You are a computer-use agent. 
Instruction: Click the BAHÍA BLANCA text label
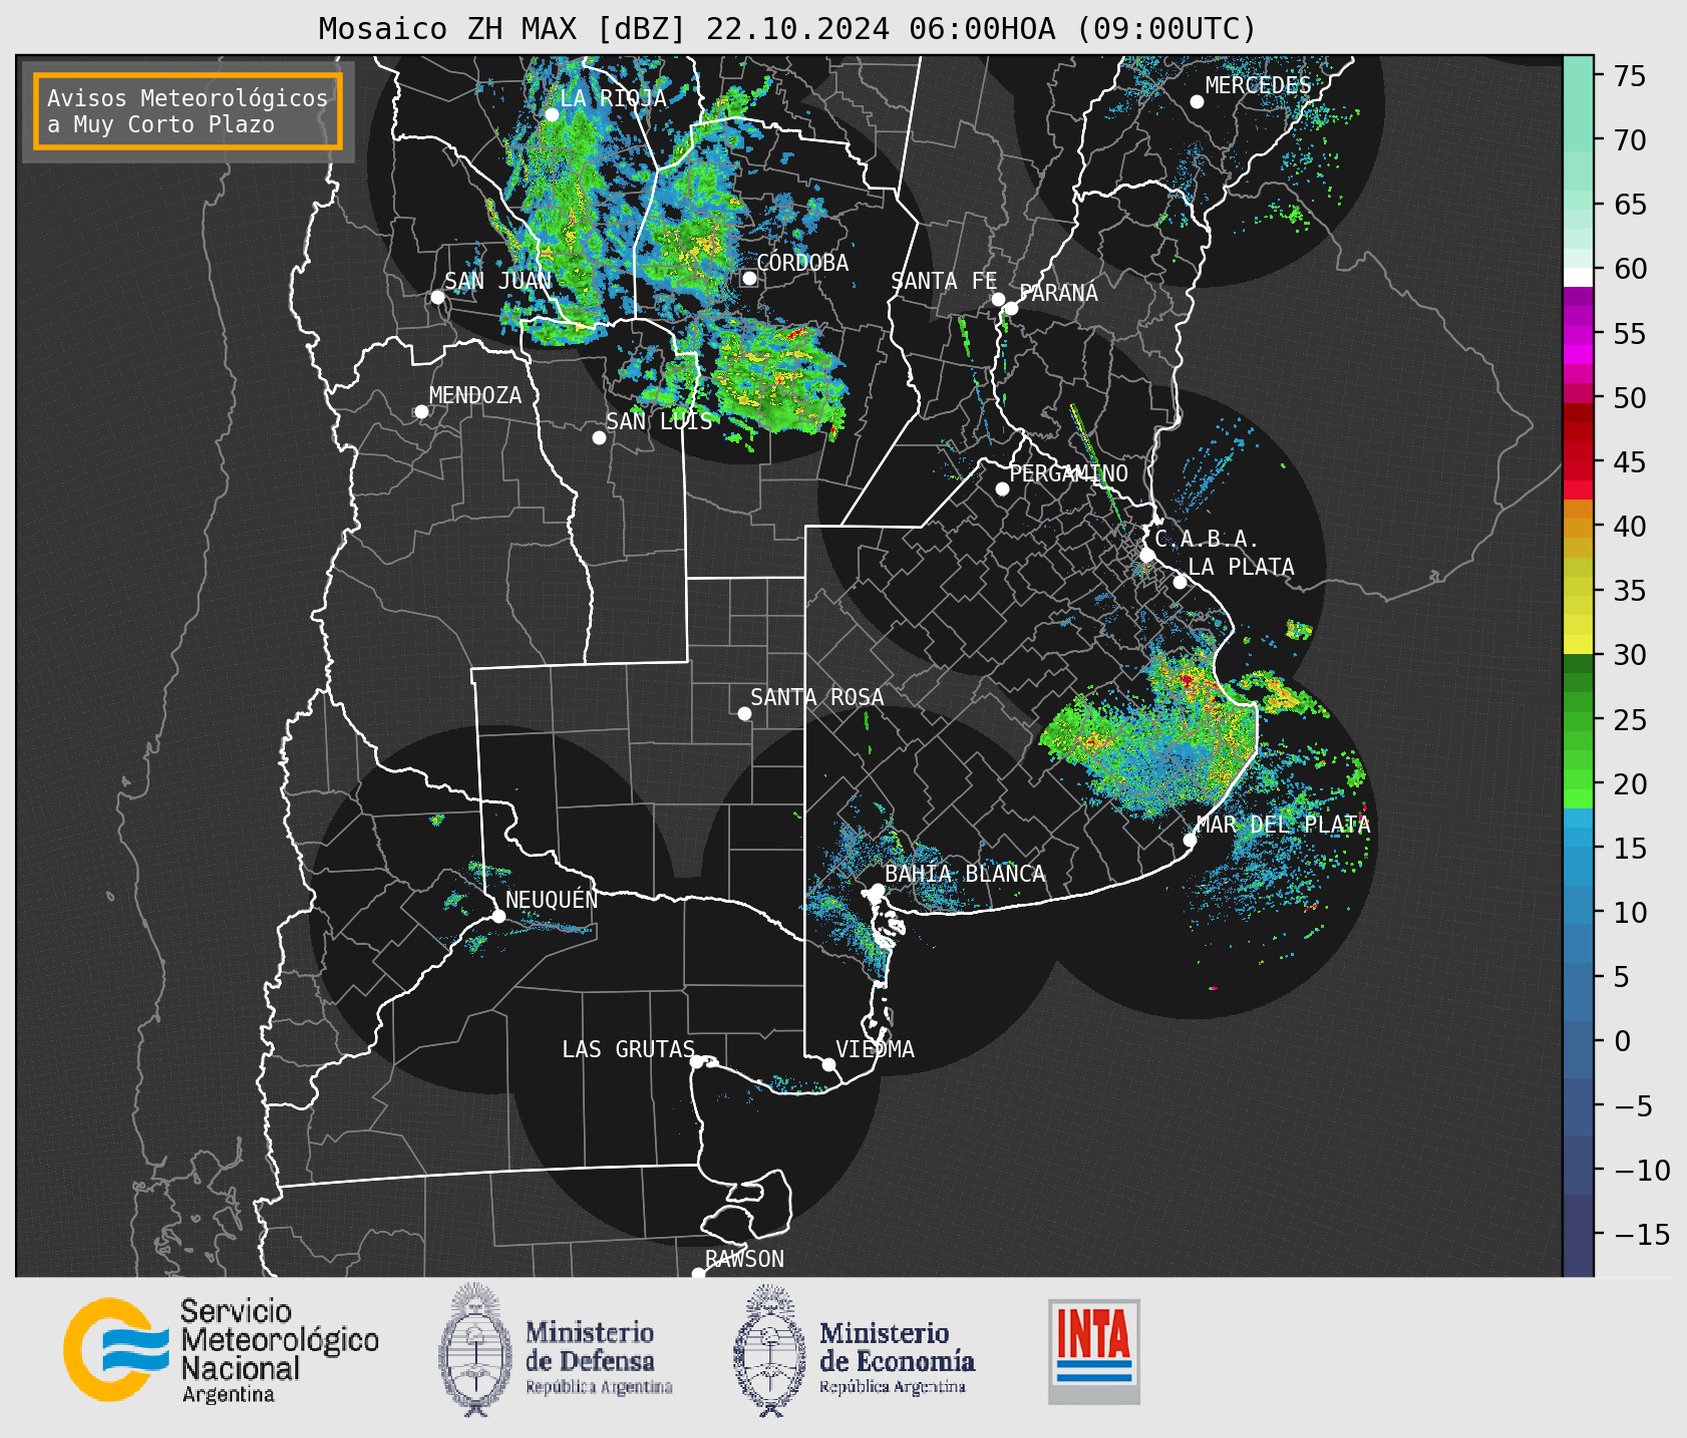(x=965, y=874)
